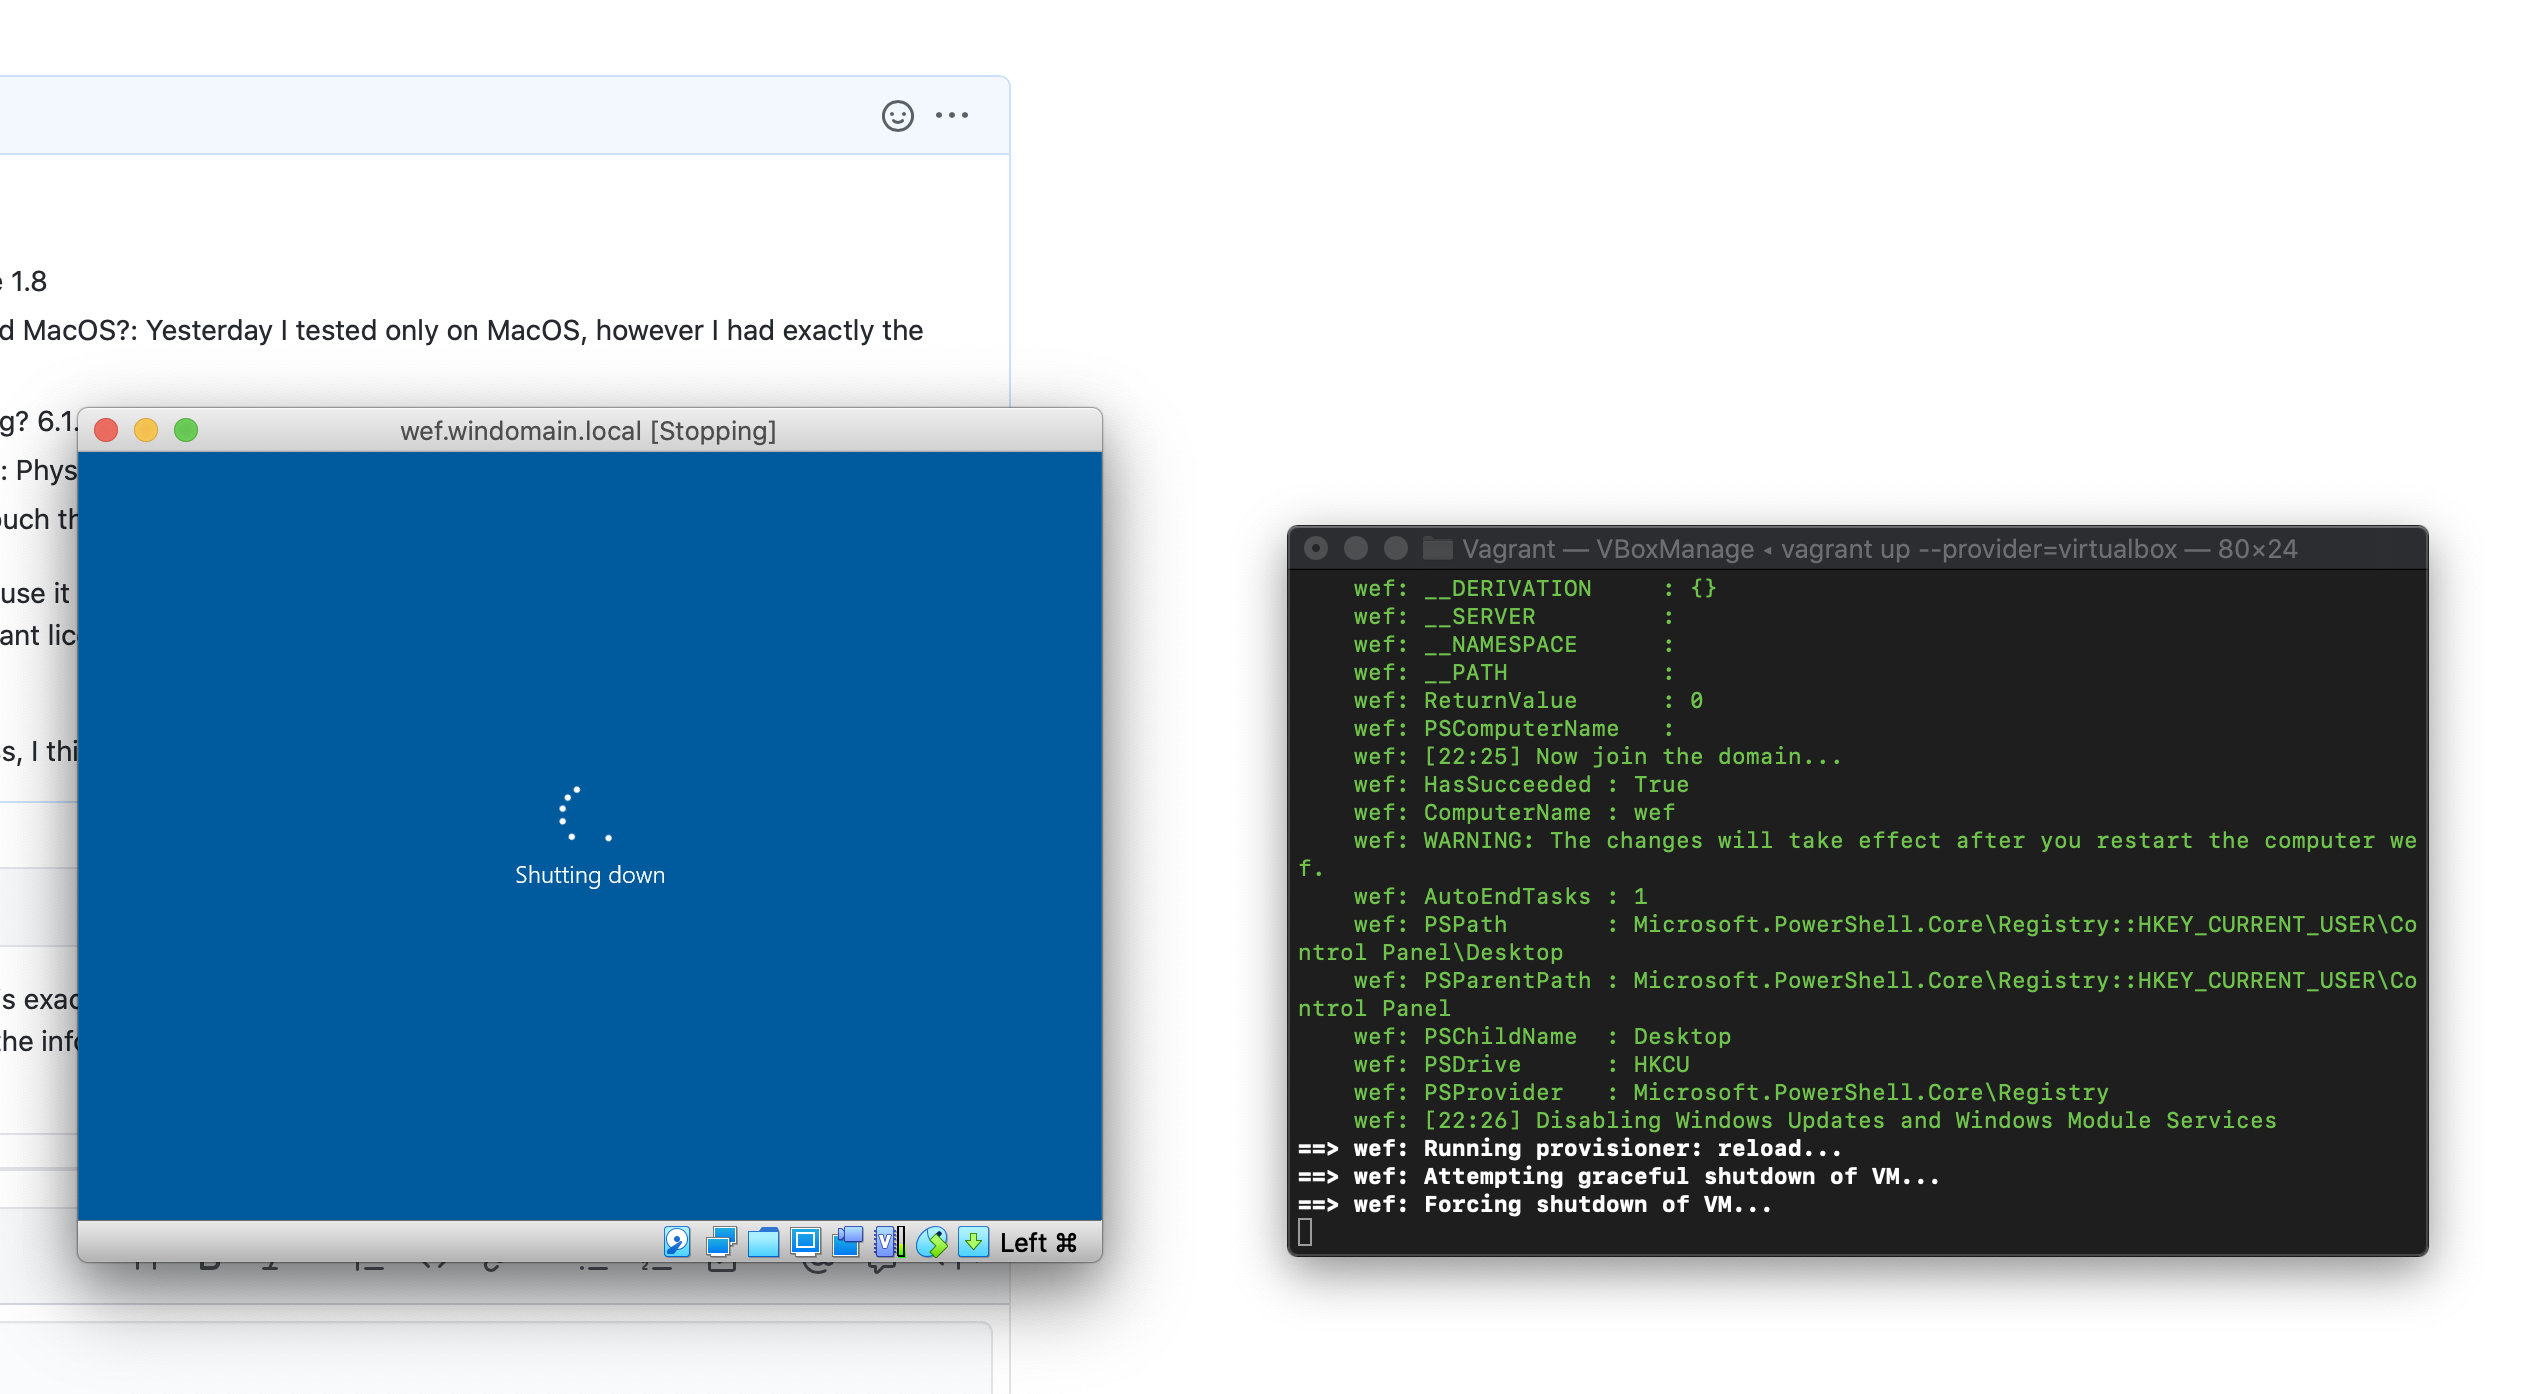Click the virtualization features V icon
The width and height of the screenshot is (2530, 1394).
[884, 1242]
